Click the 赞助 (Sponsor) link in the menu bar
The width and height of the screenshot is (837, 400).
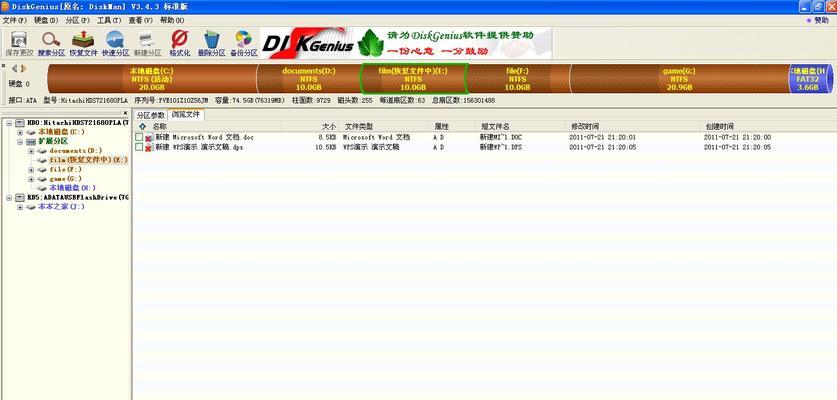[821, 20]
